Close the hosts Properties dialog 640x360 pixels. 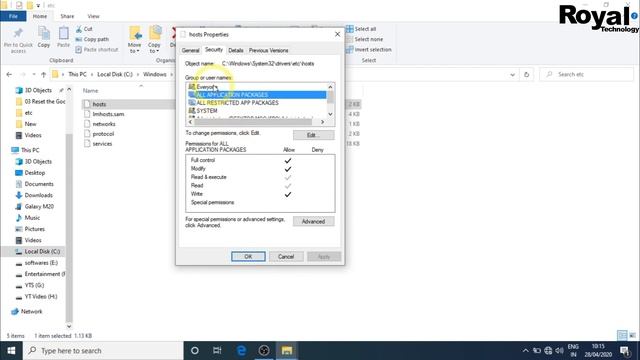[x=338, y=34]
